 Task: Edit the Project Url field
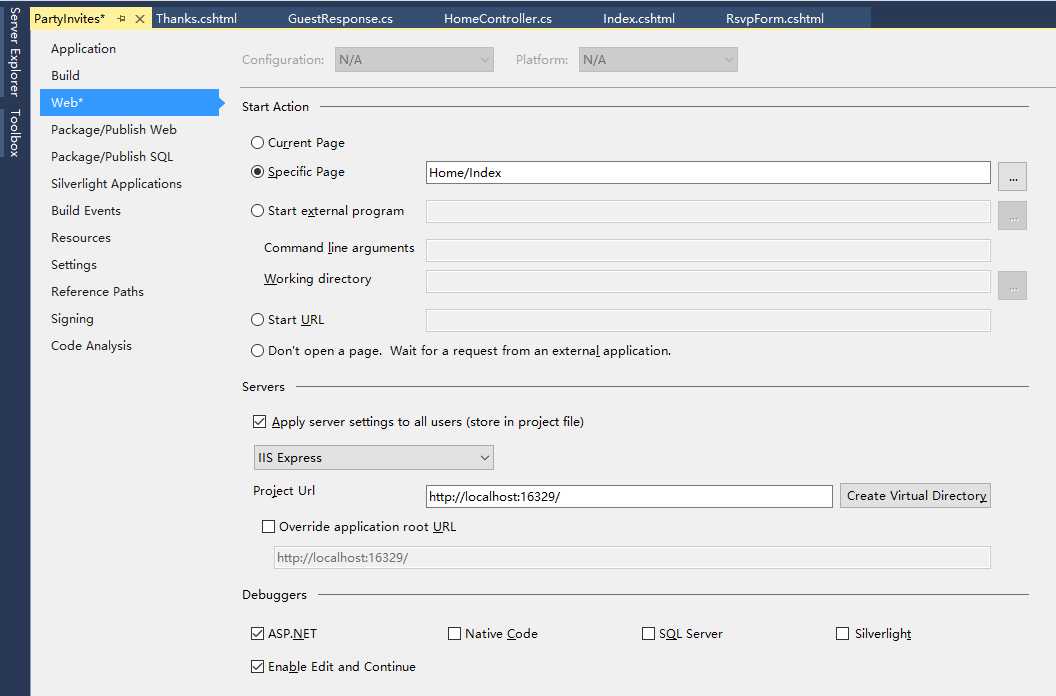point(629,497)
